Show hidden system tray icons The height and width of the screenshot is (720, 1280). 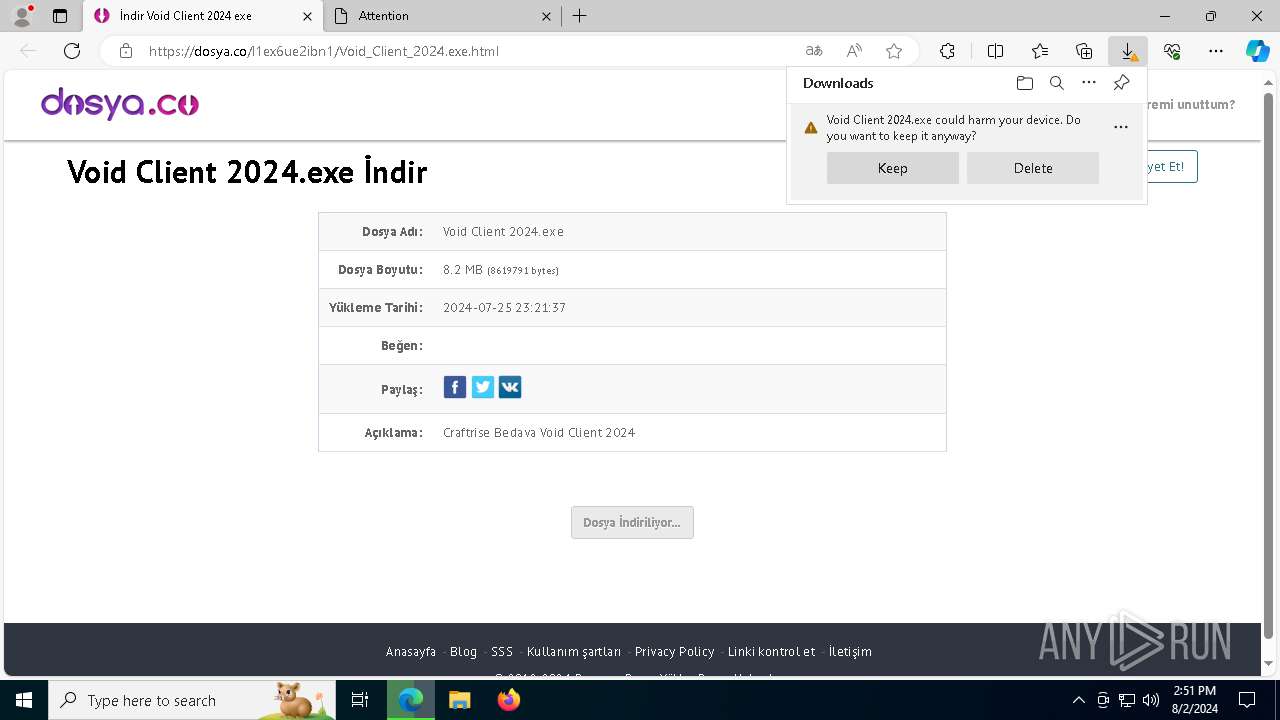coord(1078,700)
